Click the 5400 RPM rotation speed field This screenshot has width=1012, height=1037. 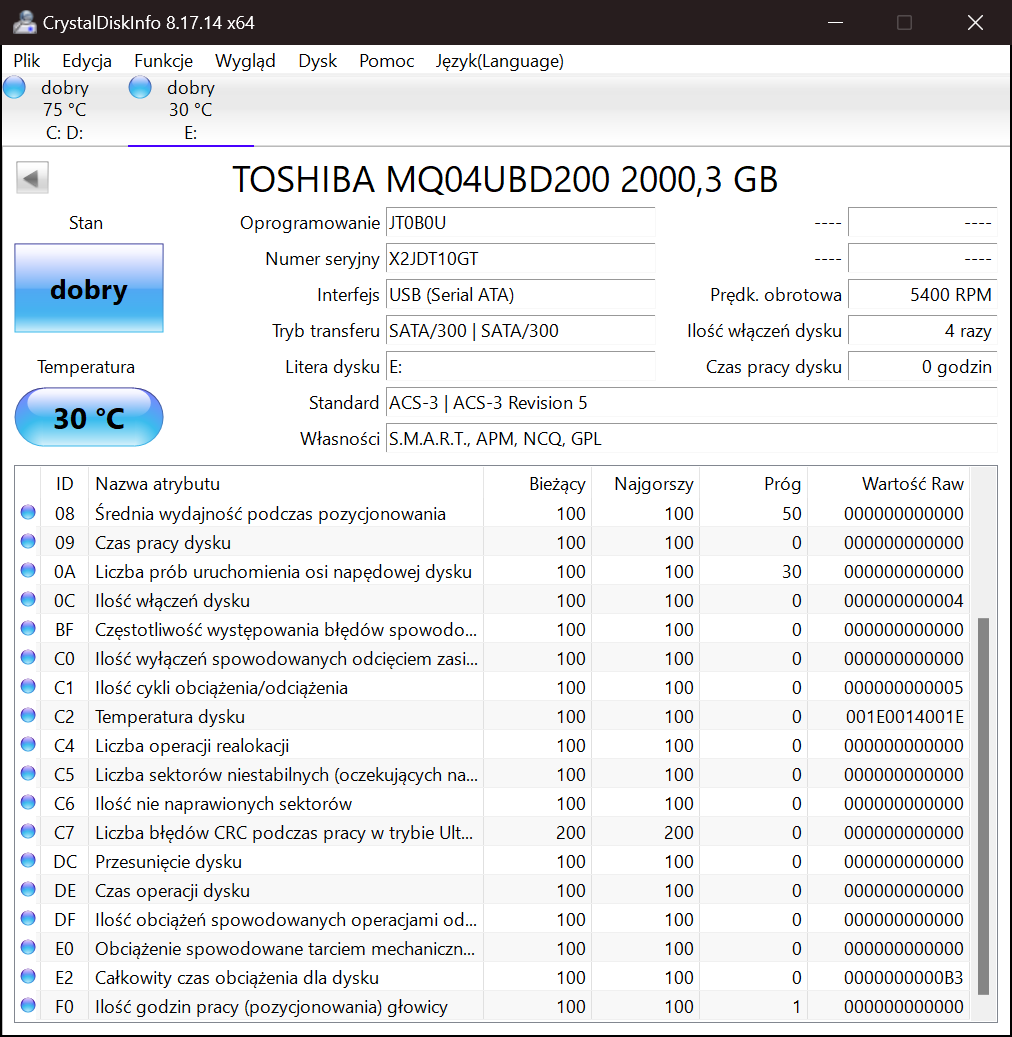pyautogui.click(x=922, y=294)
